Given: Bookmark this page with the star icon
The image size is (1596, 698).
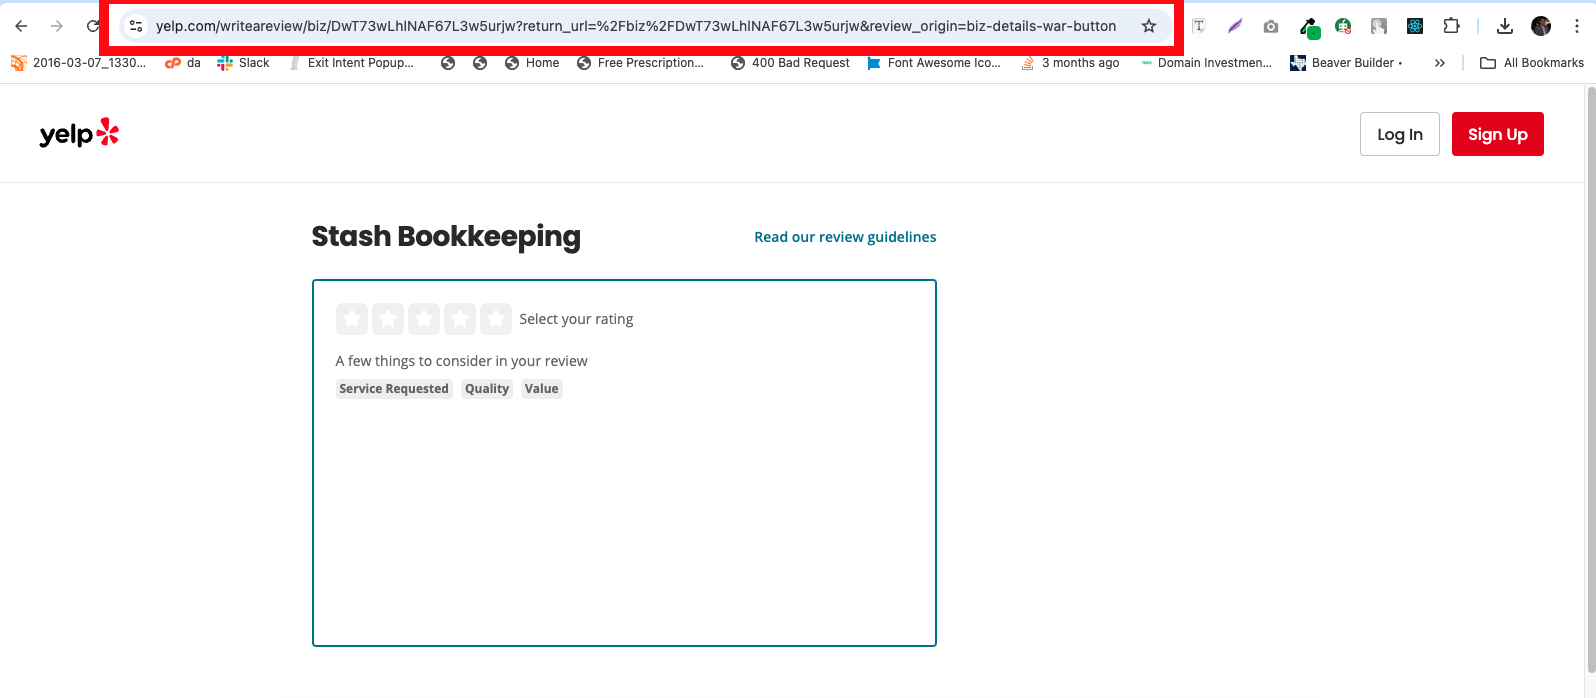Looking at the screenshot, I should [1149, 26].
